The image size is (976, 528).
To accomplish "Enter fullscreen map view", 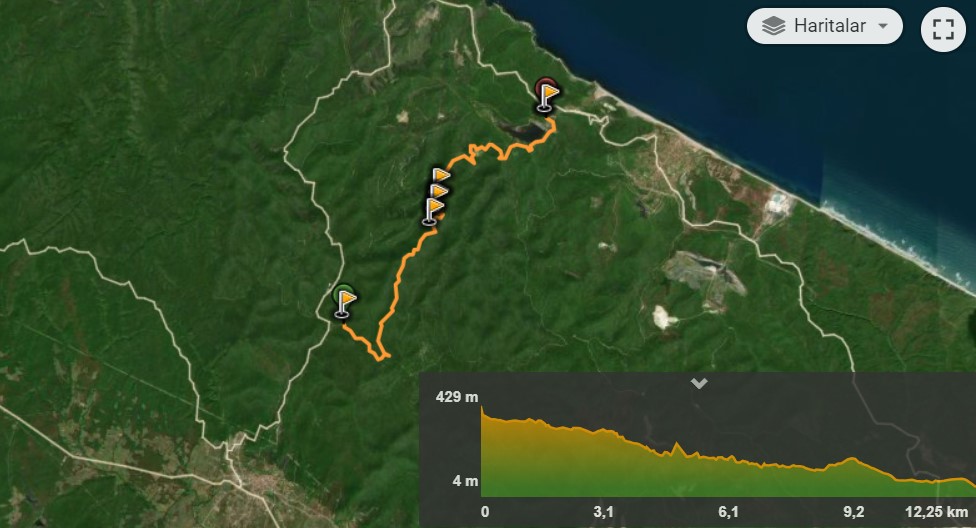I will point(943,29).
